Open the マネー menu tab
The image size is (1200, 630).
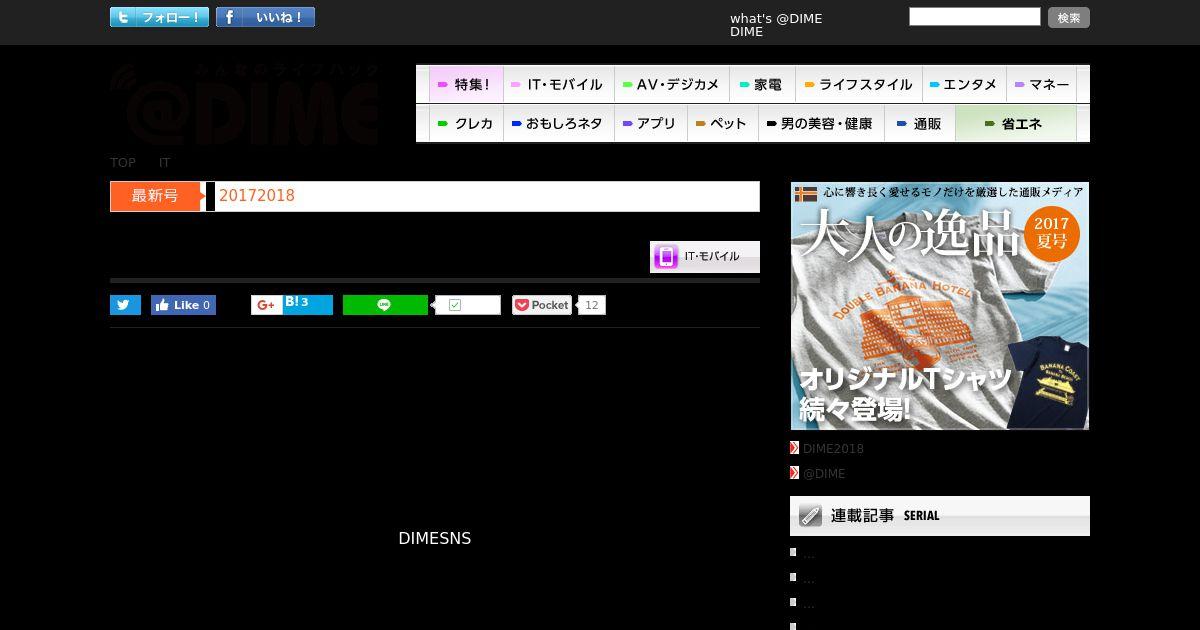pos(1041,84)
